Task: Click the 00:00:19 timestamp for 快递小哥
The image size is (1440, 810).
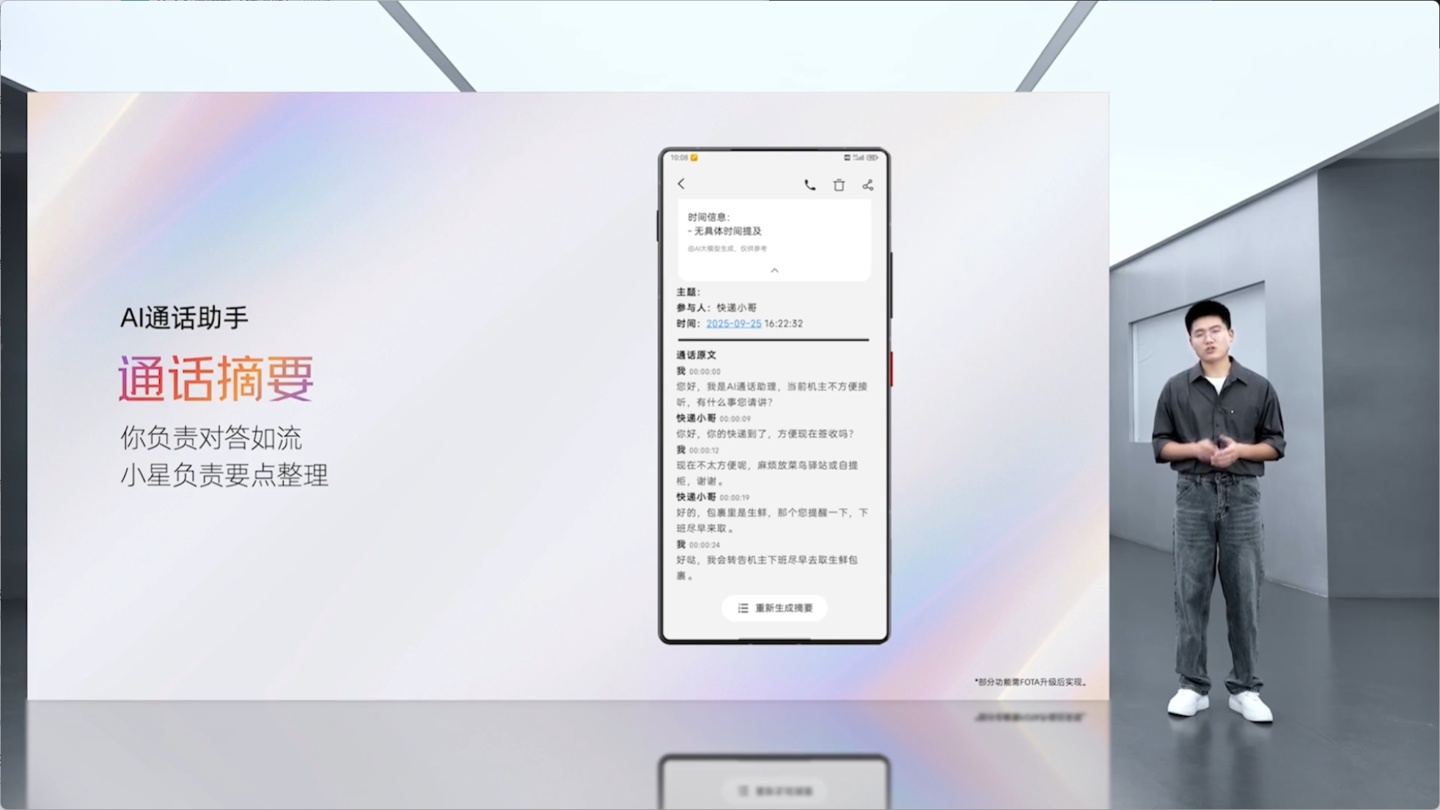Action: tap(734, 498)
